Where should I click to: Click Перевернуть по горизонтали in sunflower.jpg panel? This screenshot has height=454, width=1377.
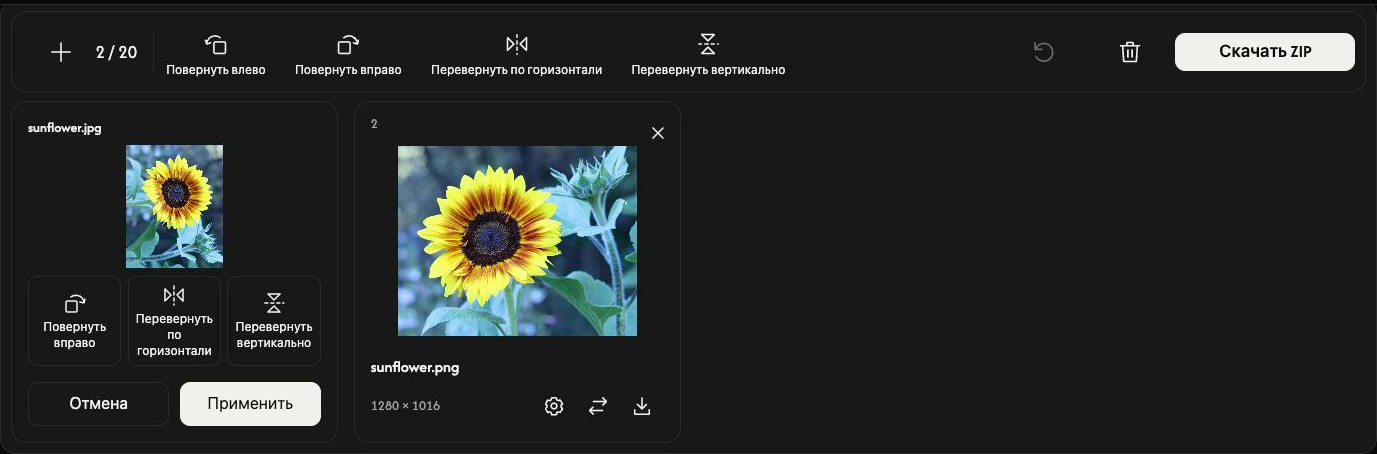(x=174, y=321)
